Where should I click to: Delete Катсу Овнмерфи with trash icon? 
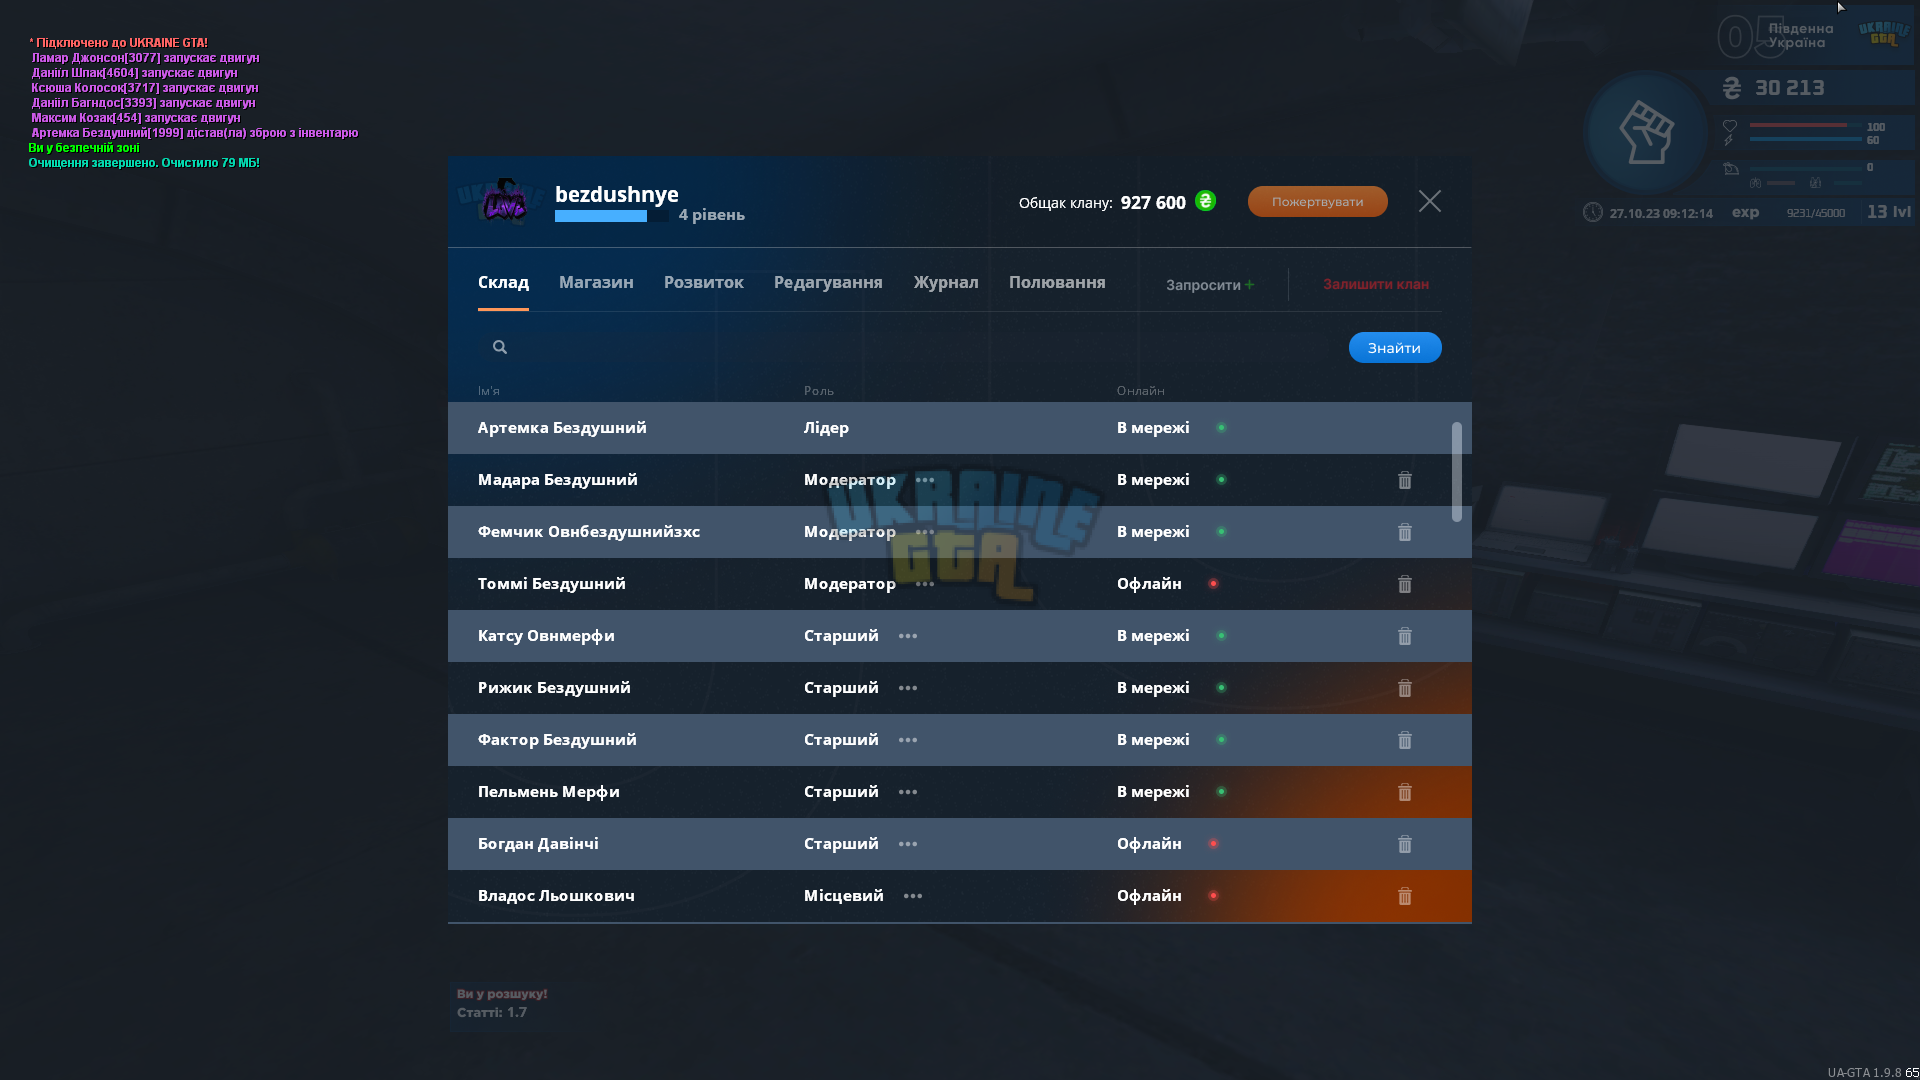(x=1405, y=636)
